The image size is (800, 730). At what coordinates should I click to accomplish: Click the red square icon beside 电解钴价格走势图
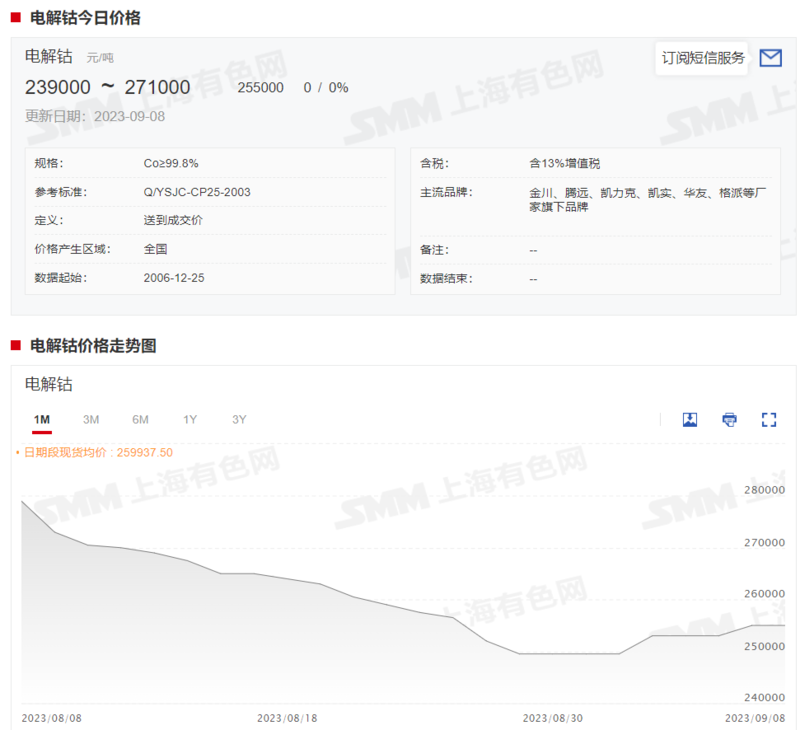click(x=14, y=347)
